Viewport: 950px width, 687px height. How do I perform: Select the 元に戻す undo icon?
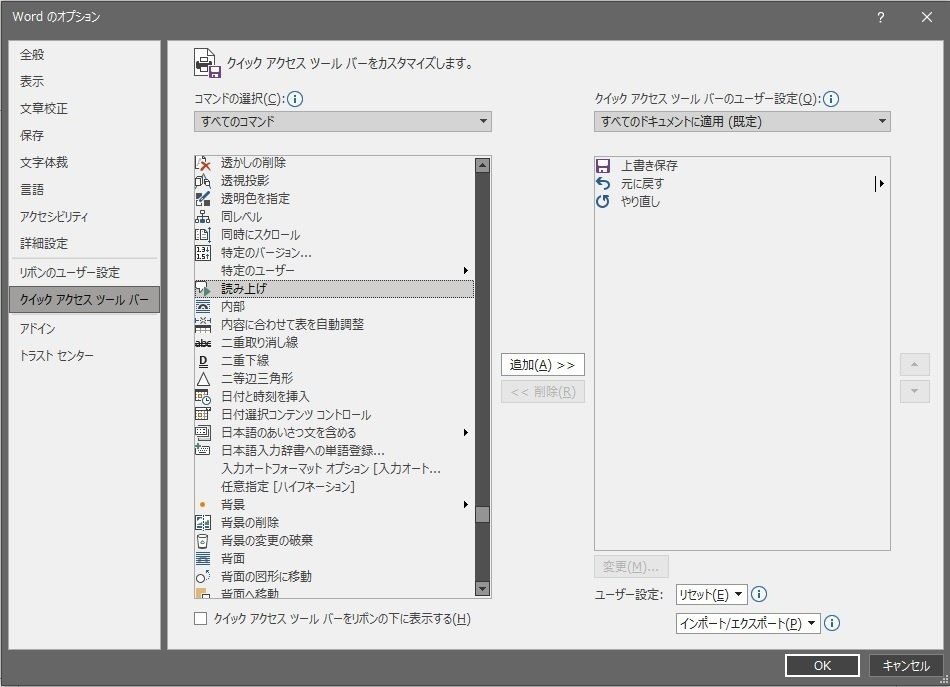(x=603, y=183)
